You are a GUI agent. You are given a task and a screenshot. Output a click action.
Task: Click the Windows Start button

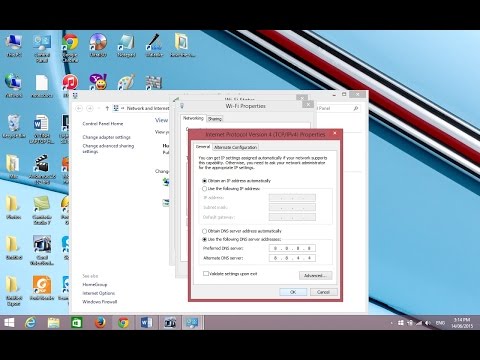point(9,323)
